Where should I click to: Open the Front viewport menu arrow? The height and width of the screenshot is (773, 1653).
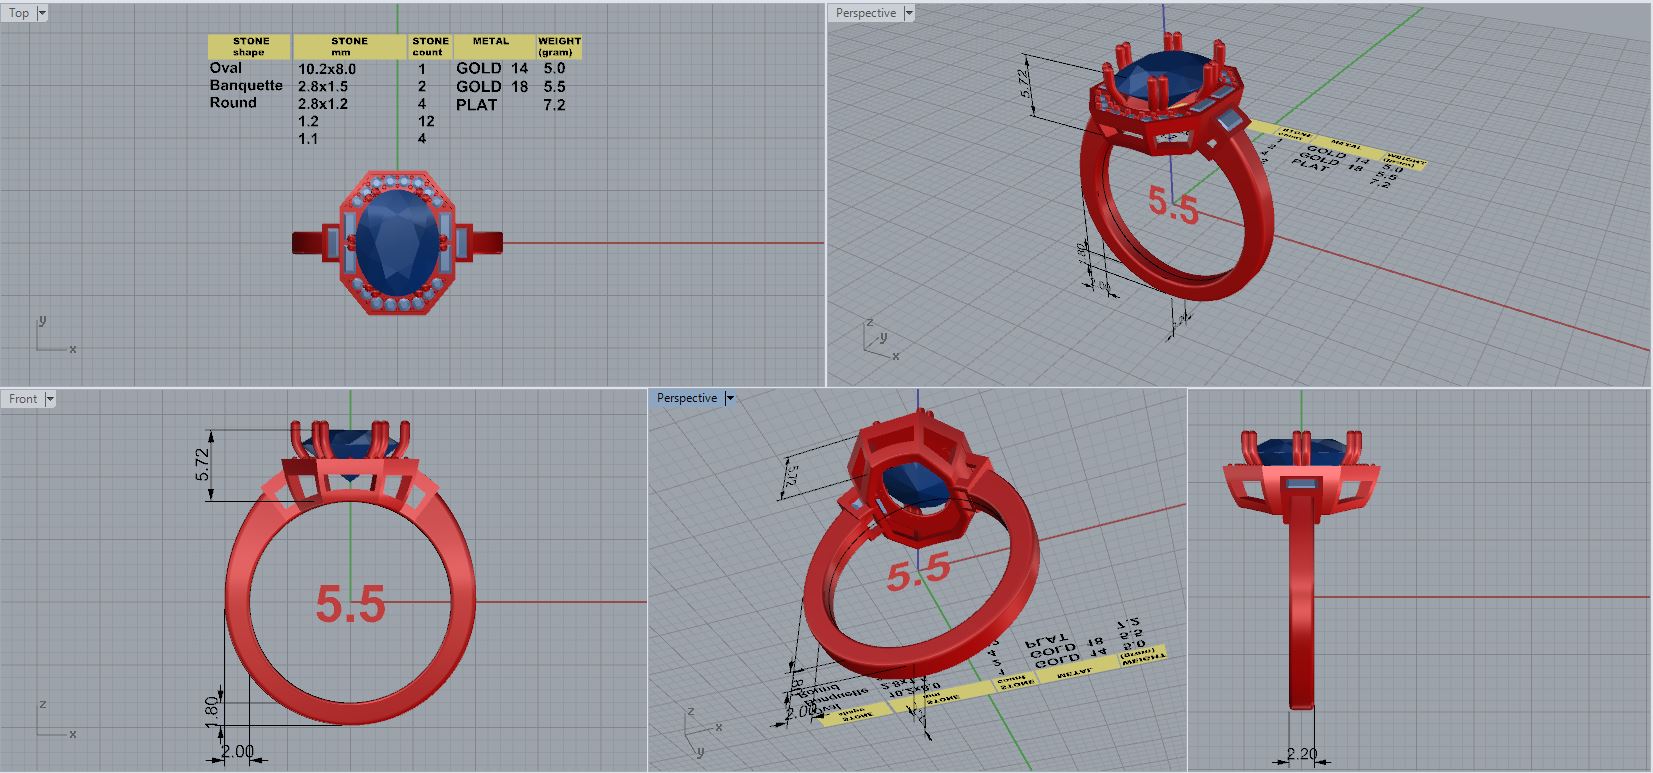click(50, 399)
